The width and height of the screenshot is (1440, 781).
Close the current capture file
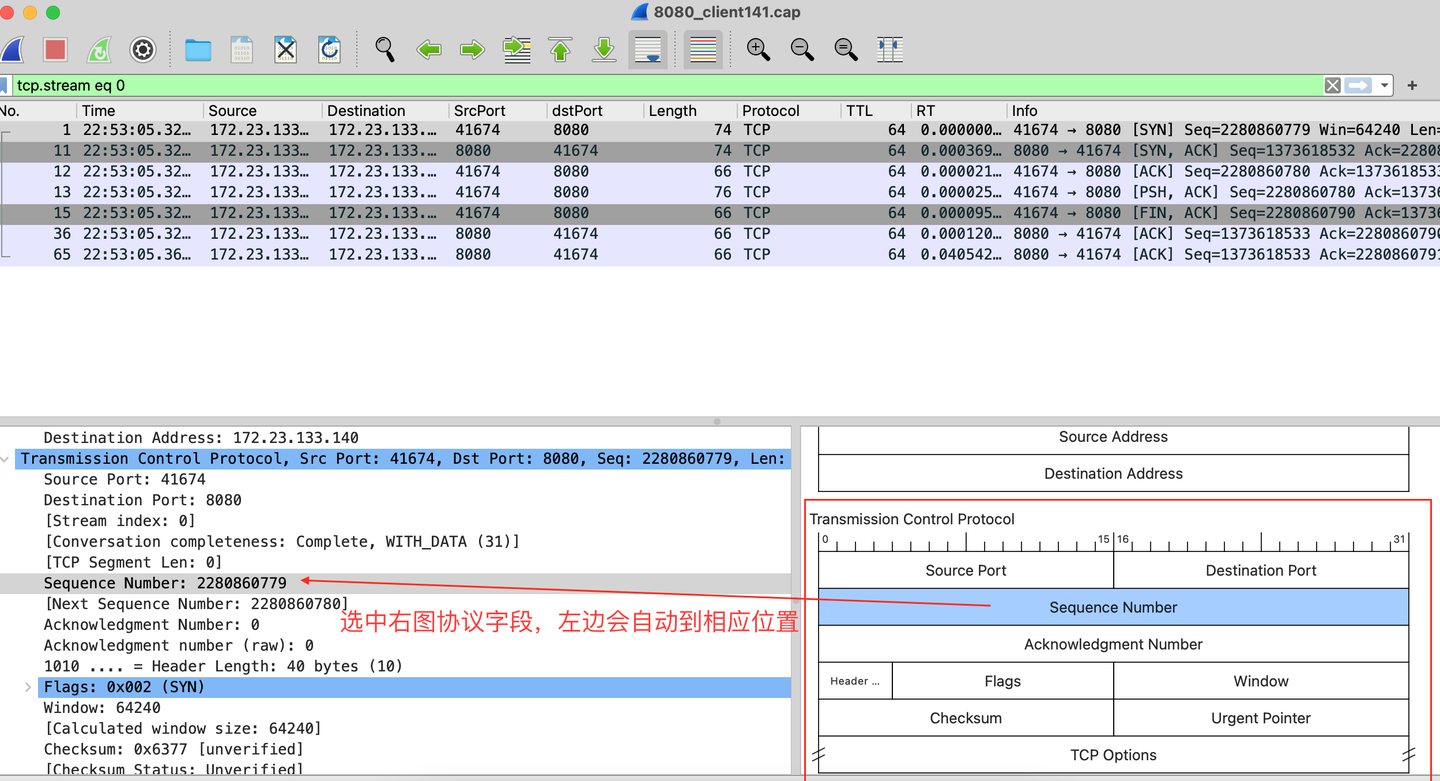[x=285, y=49]
